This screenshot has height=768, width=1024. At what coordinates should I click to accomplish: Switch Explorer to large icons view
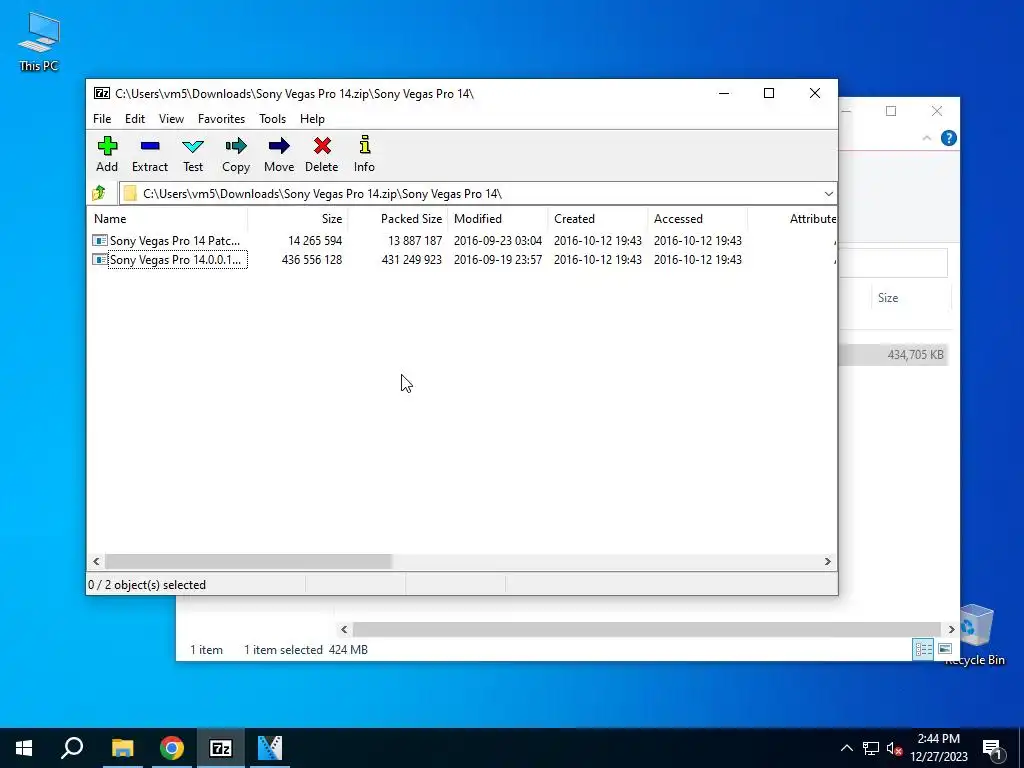(x=944, y=648)
